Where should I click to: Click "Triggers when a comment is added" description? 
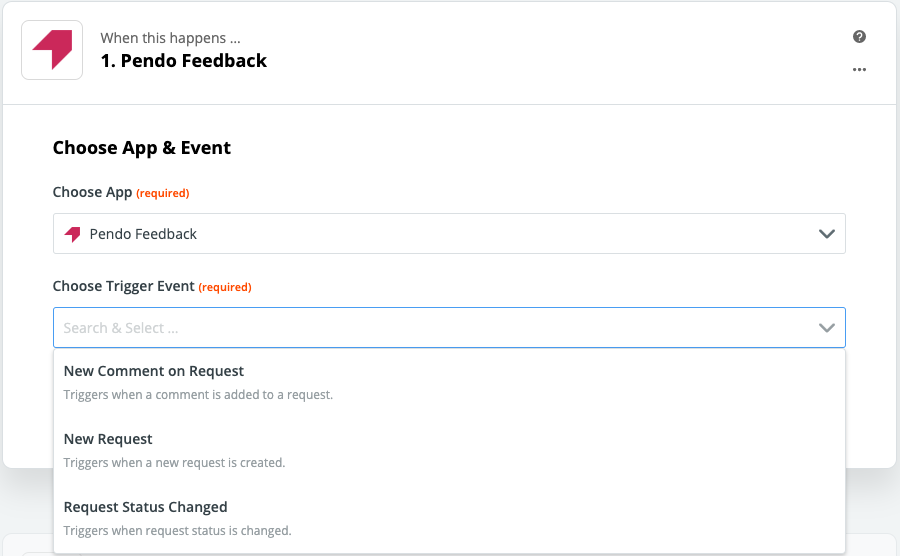pos(198,395)
